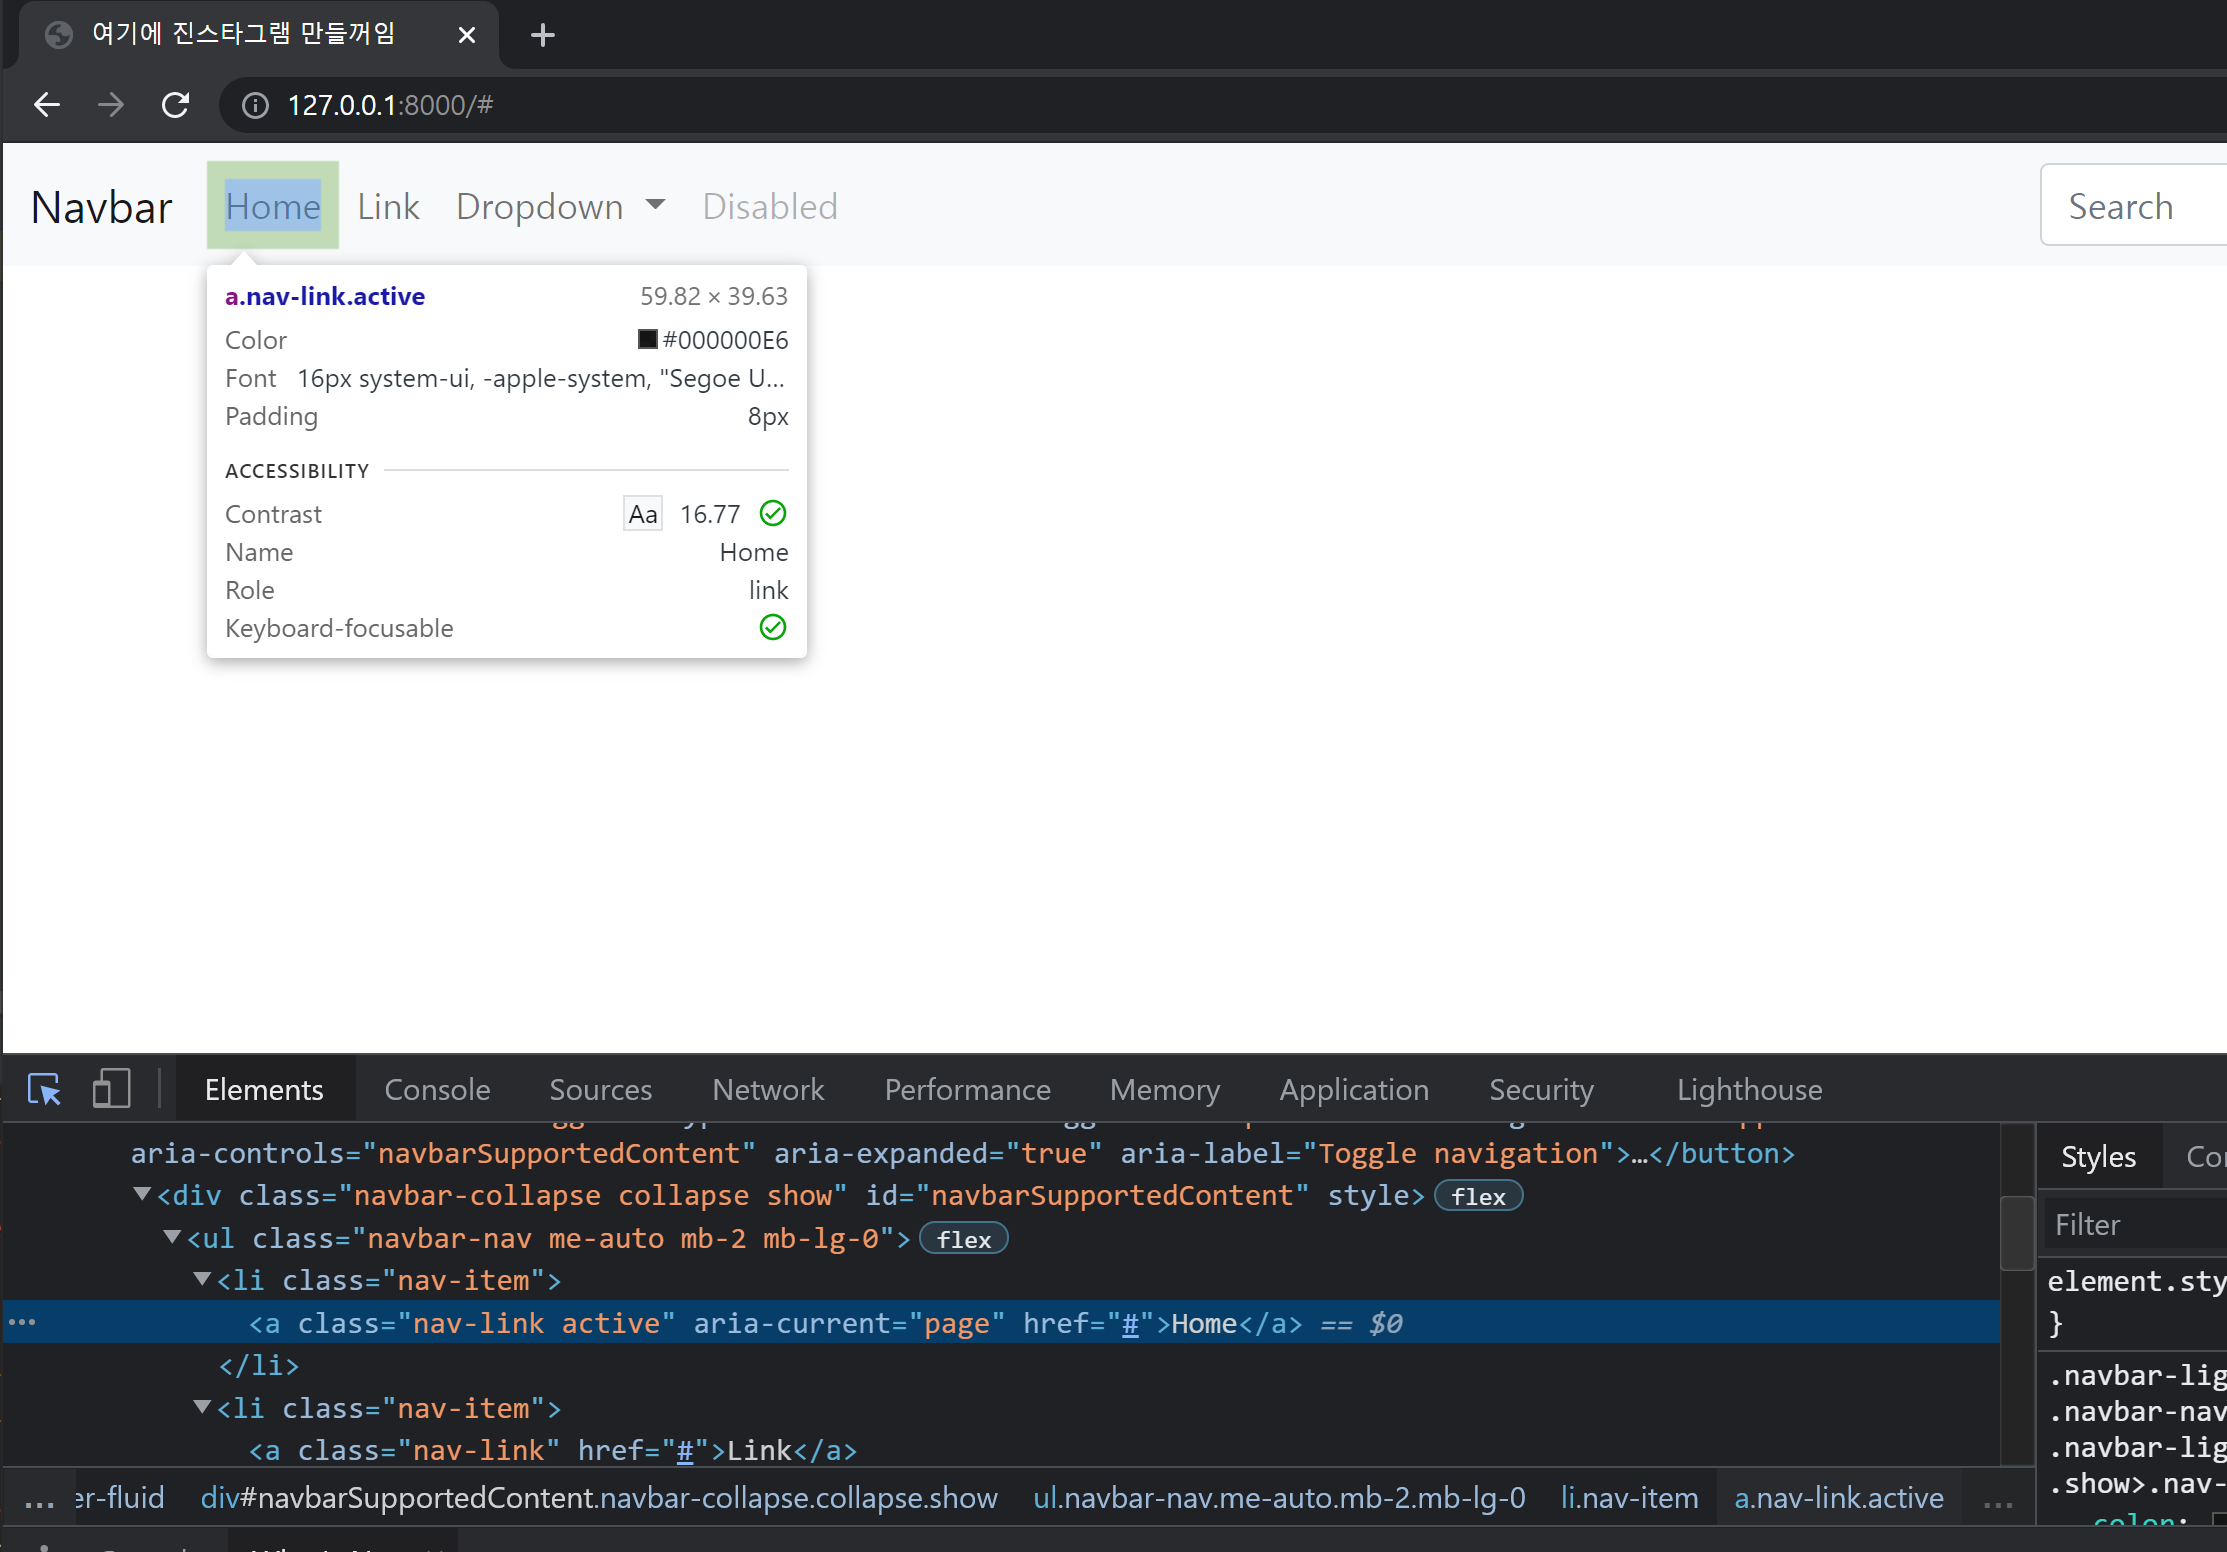Toggle the flex badge on navbar-nav ul
This screenshot has height=1552, width=2227.
click(963, 1239)
